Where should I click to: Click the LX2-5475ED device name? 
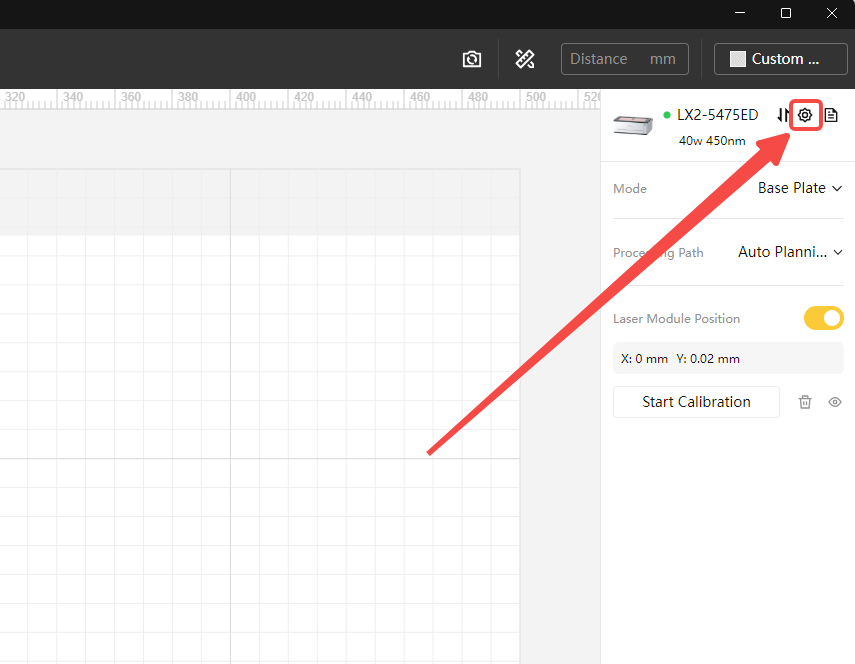717,115
